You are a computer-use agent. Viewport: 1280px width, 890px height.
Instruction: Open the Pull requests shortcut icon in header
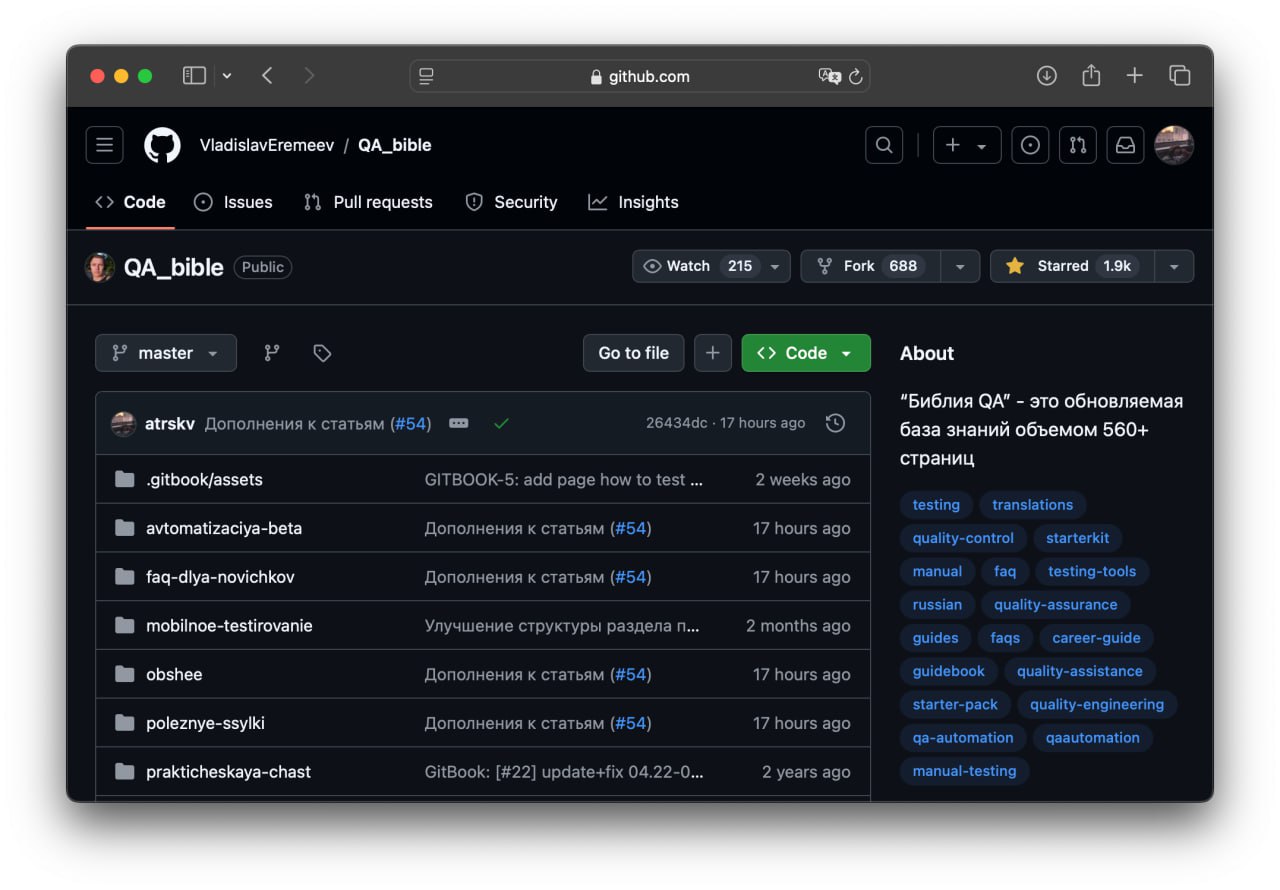(1078, 145)
